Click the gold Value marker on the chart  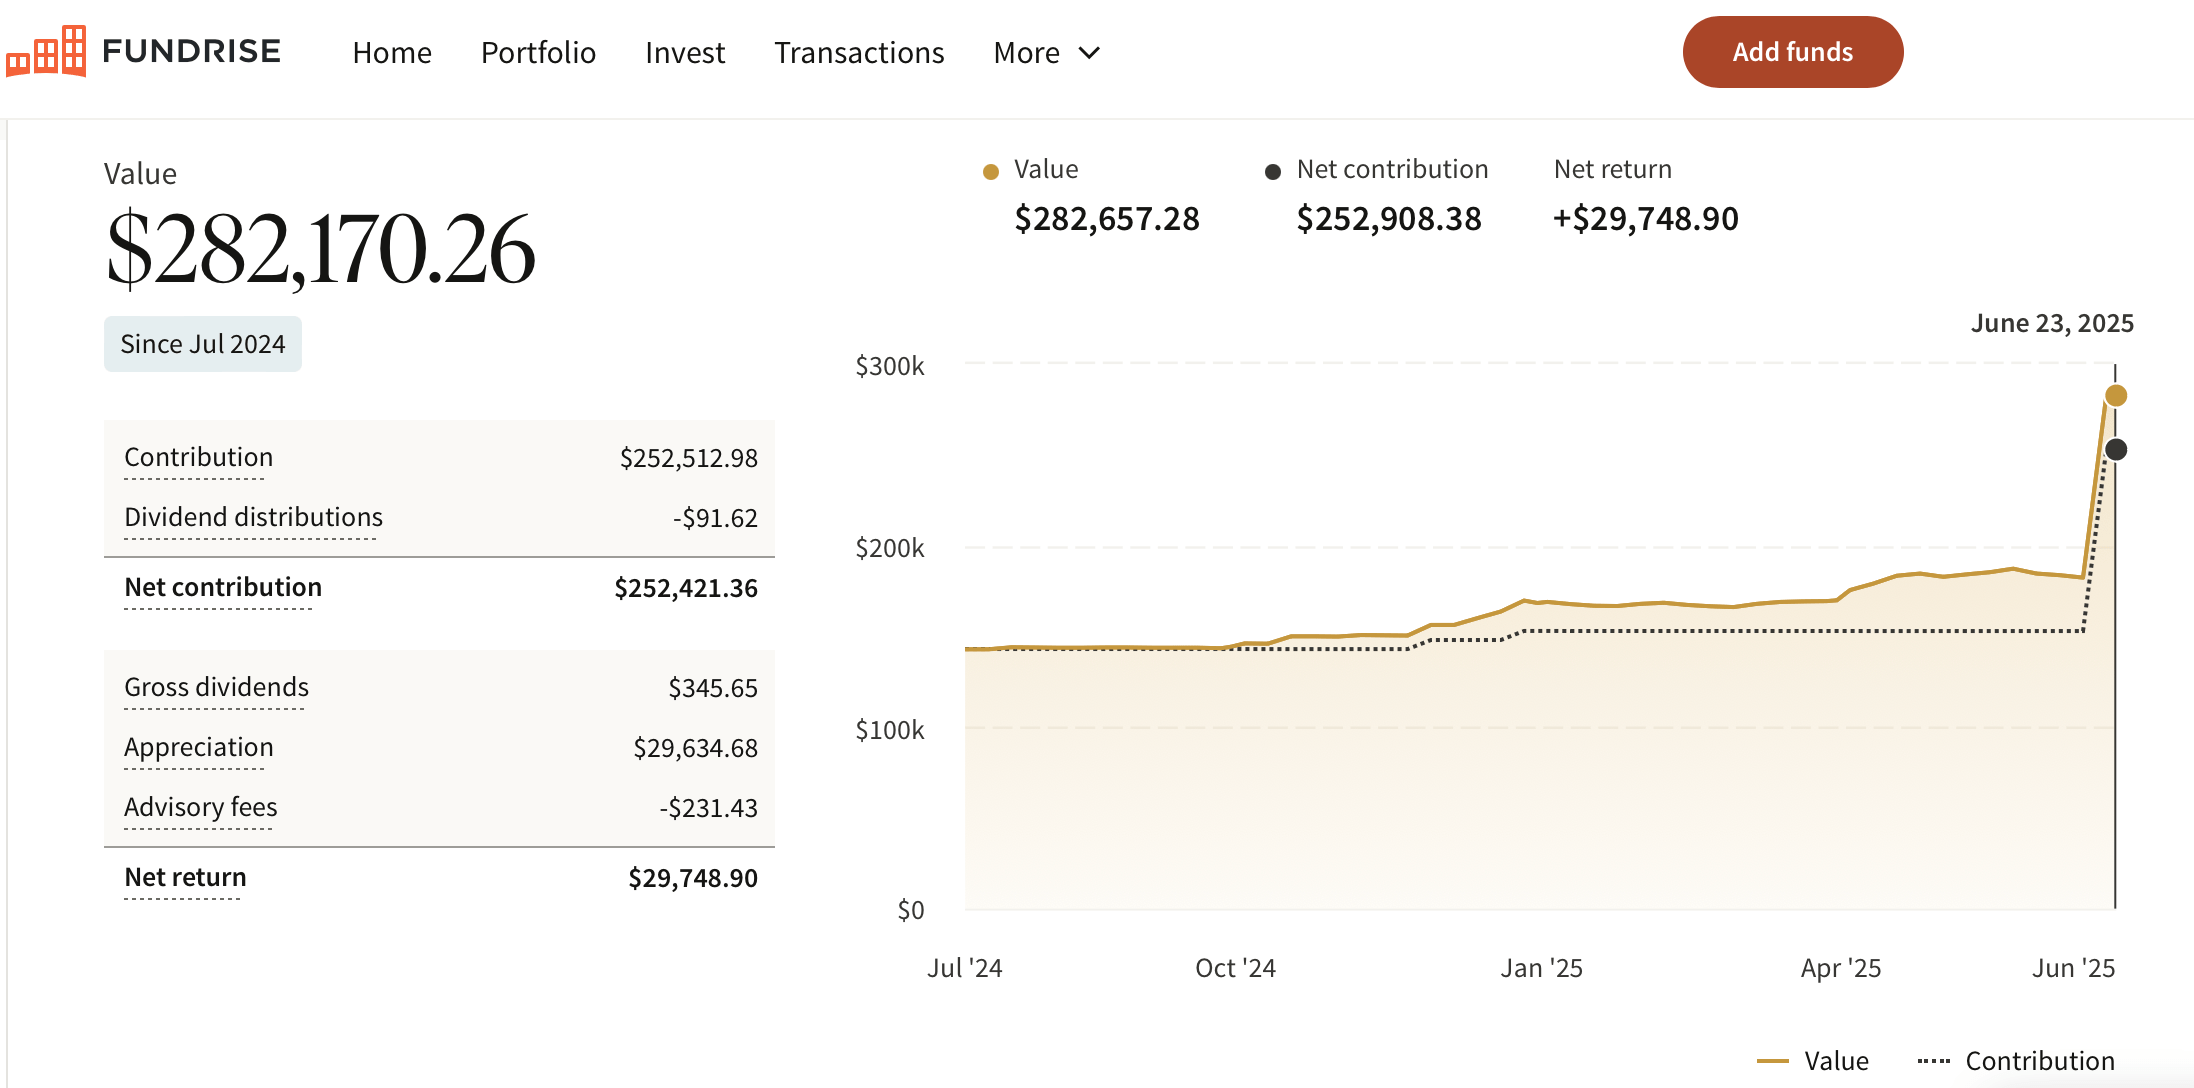coord(2116,396)
